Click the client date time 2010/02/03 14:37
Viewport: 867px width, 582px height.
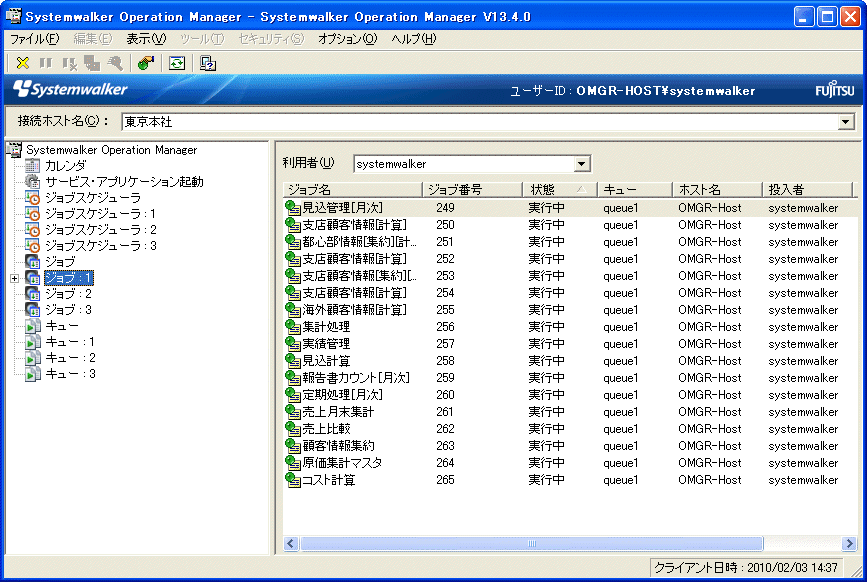tap(746, 568)
